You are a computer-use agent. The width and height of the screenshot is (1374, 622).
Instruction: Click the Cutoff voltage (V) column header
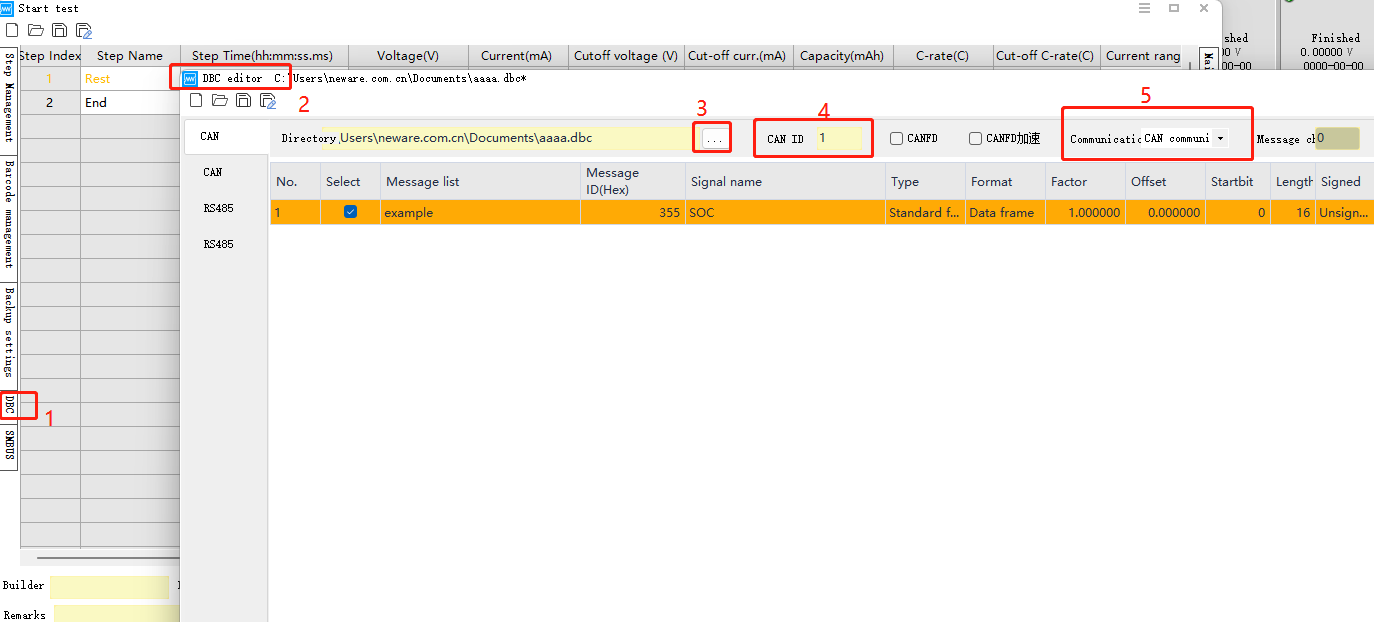pos(626,56)
